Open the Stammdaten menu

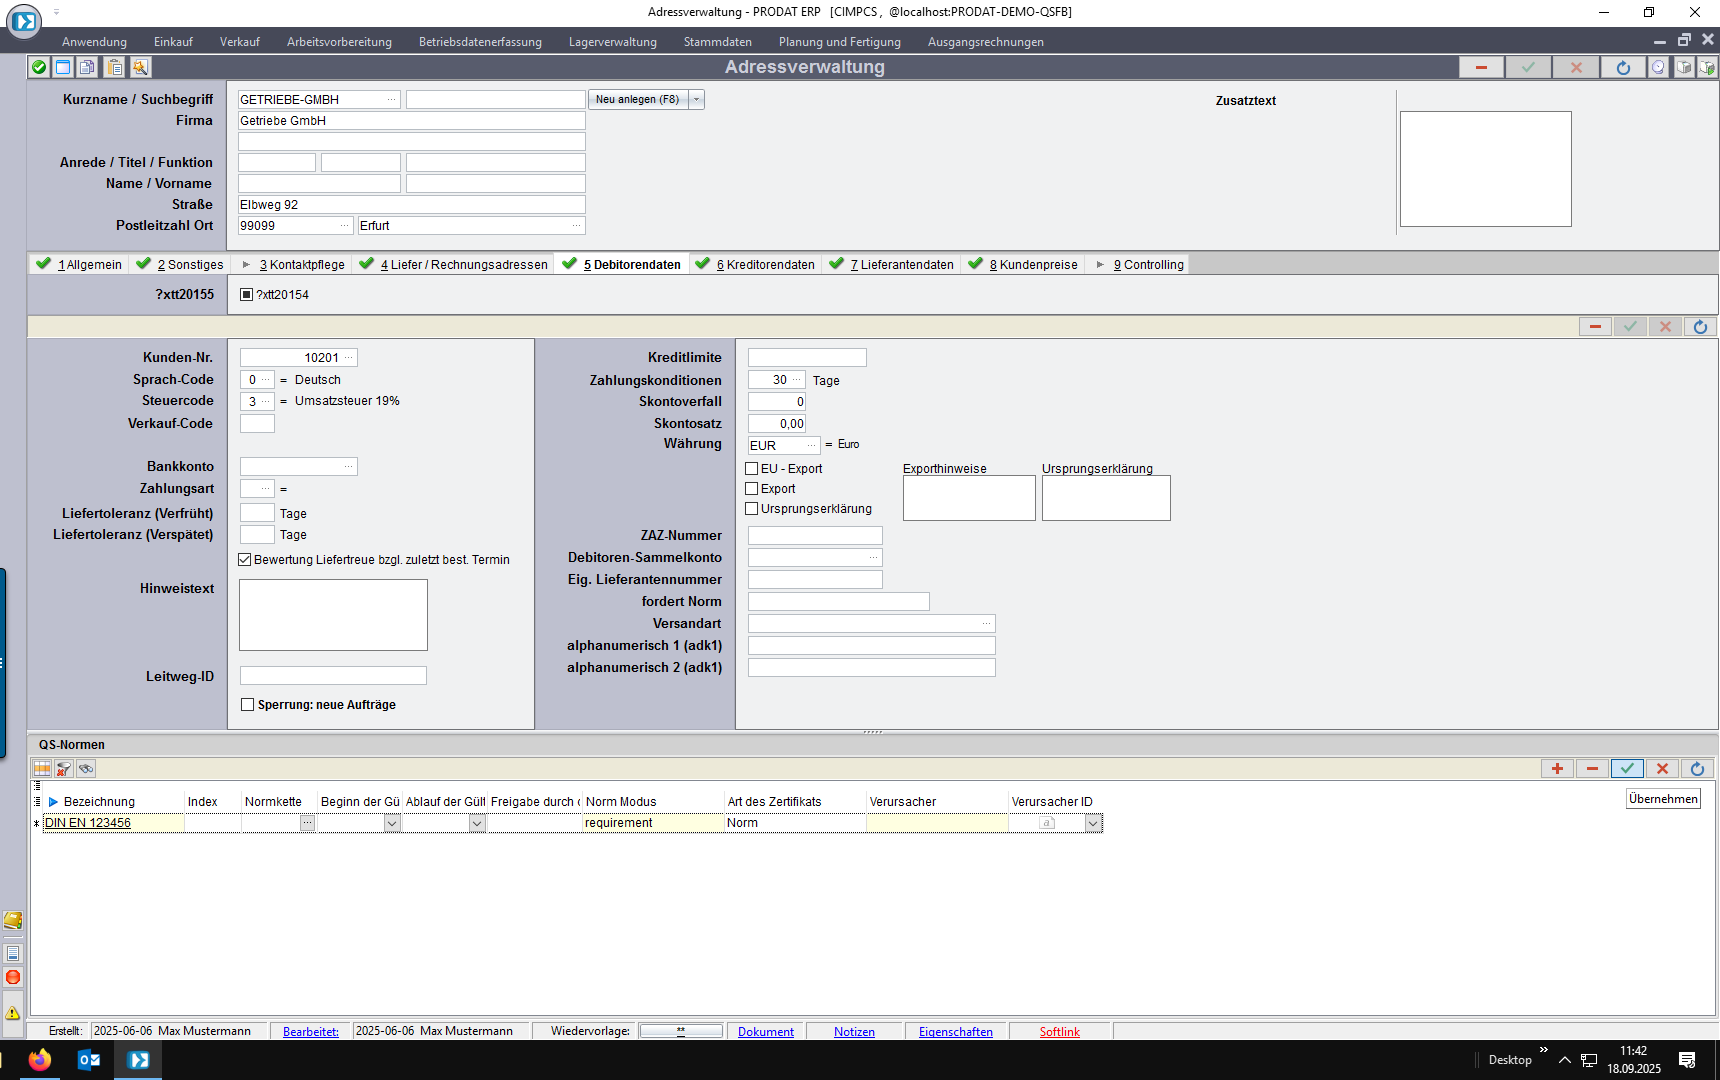tap(717, 42)
